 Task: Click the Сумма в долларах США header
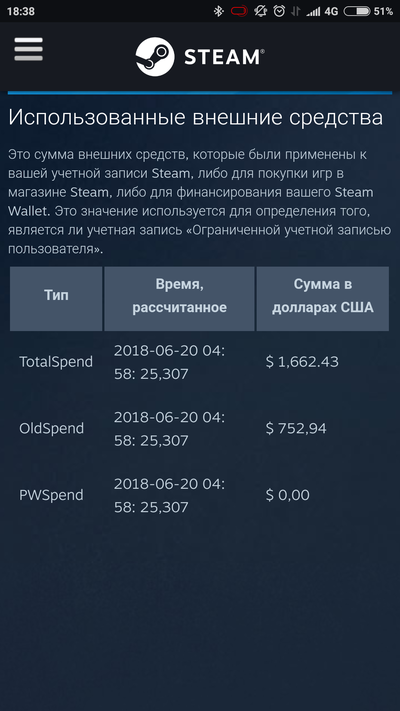click(322, 298)
